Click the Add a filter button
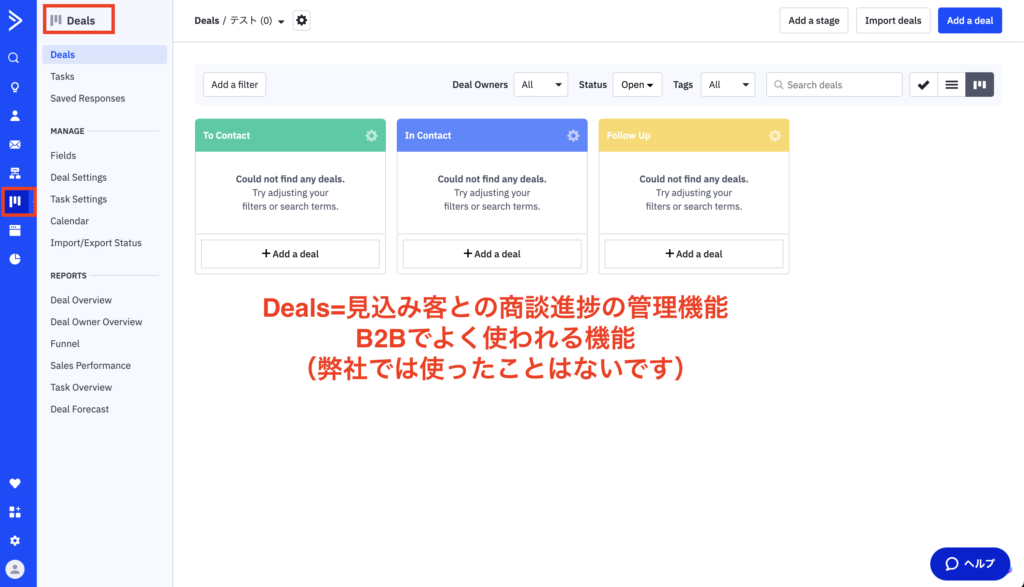Viewport: 1024px width, 587px height. pyautogui.click(x=234, y=84)
